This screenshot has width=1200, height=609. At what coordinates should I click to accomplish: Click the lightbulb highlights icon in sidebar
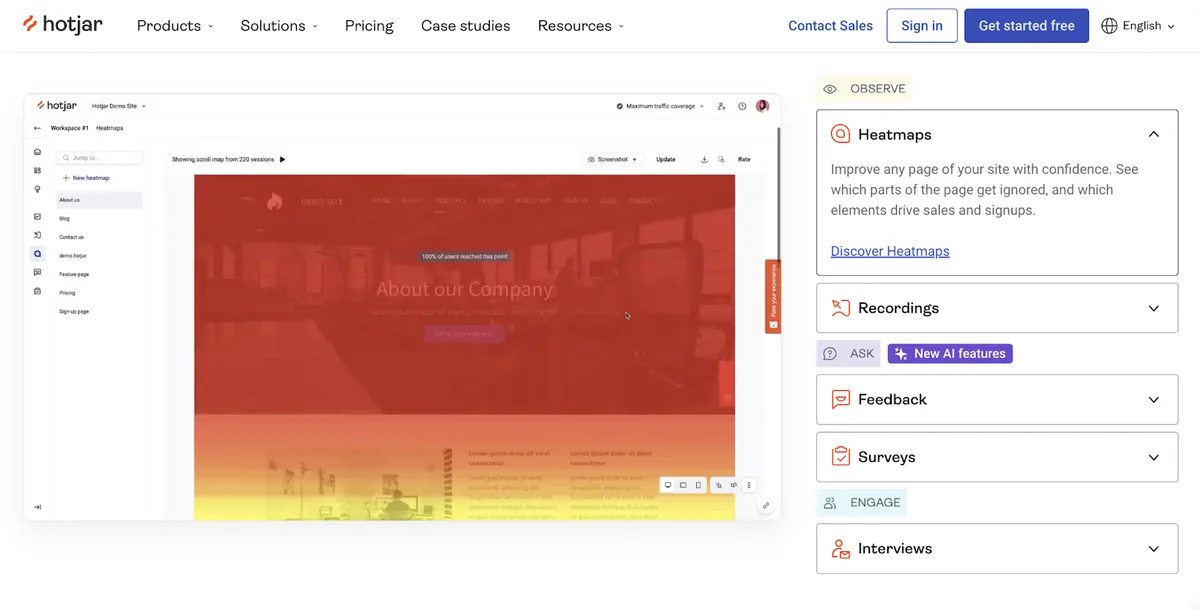point(38,189)
